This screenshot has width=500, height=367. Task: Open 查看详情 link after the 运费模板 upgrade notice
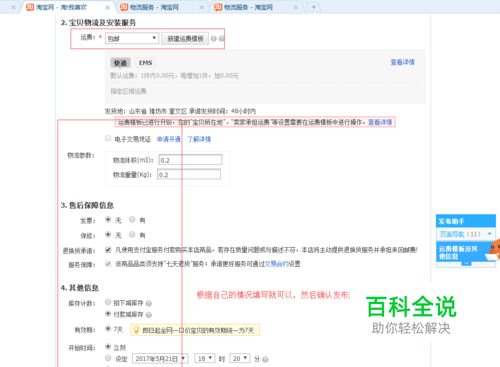(x=380, y=122)
